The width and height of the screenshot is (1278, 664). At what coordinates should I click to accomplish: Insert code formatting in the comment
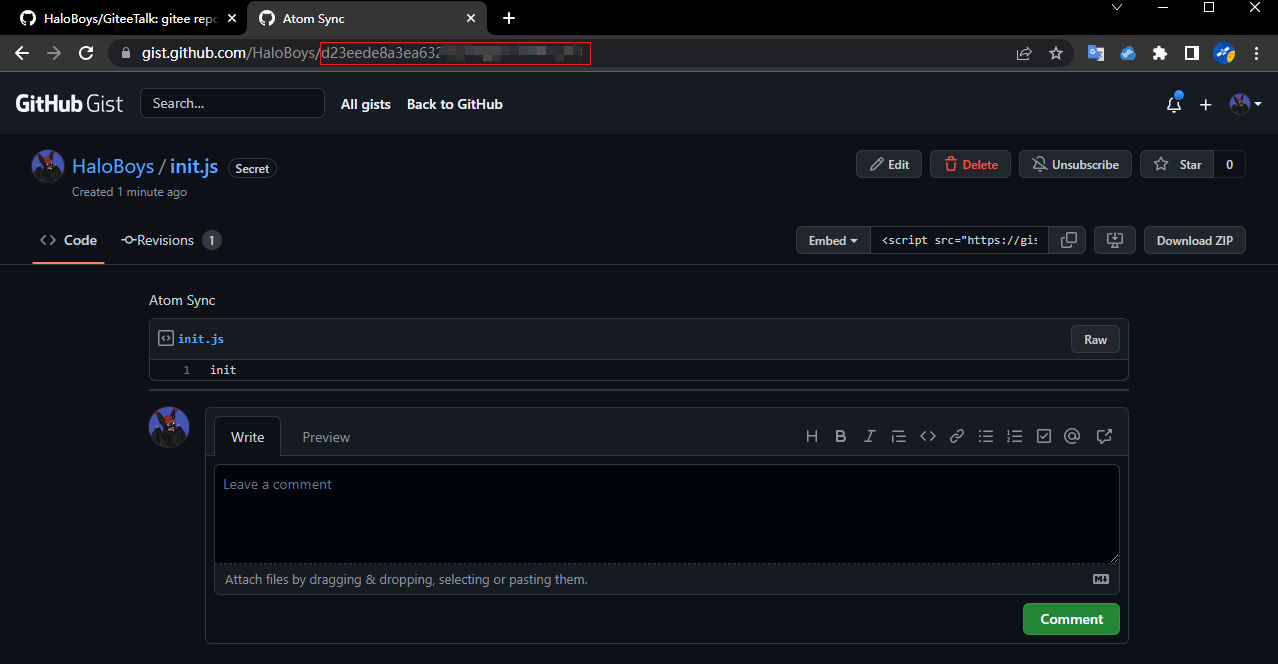[x=928, y=436]
